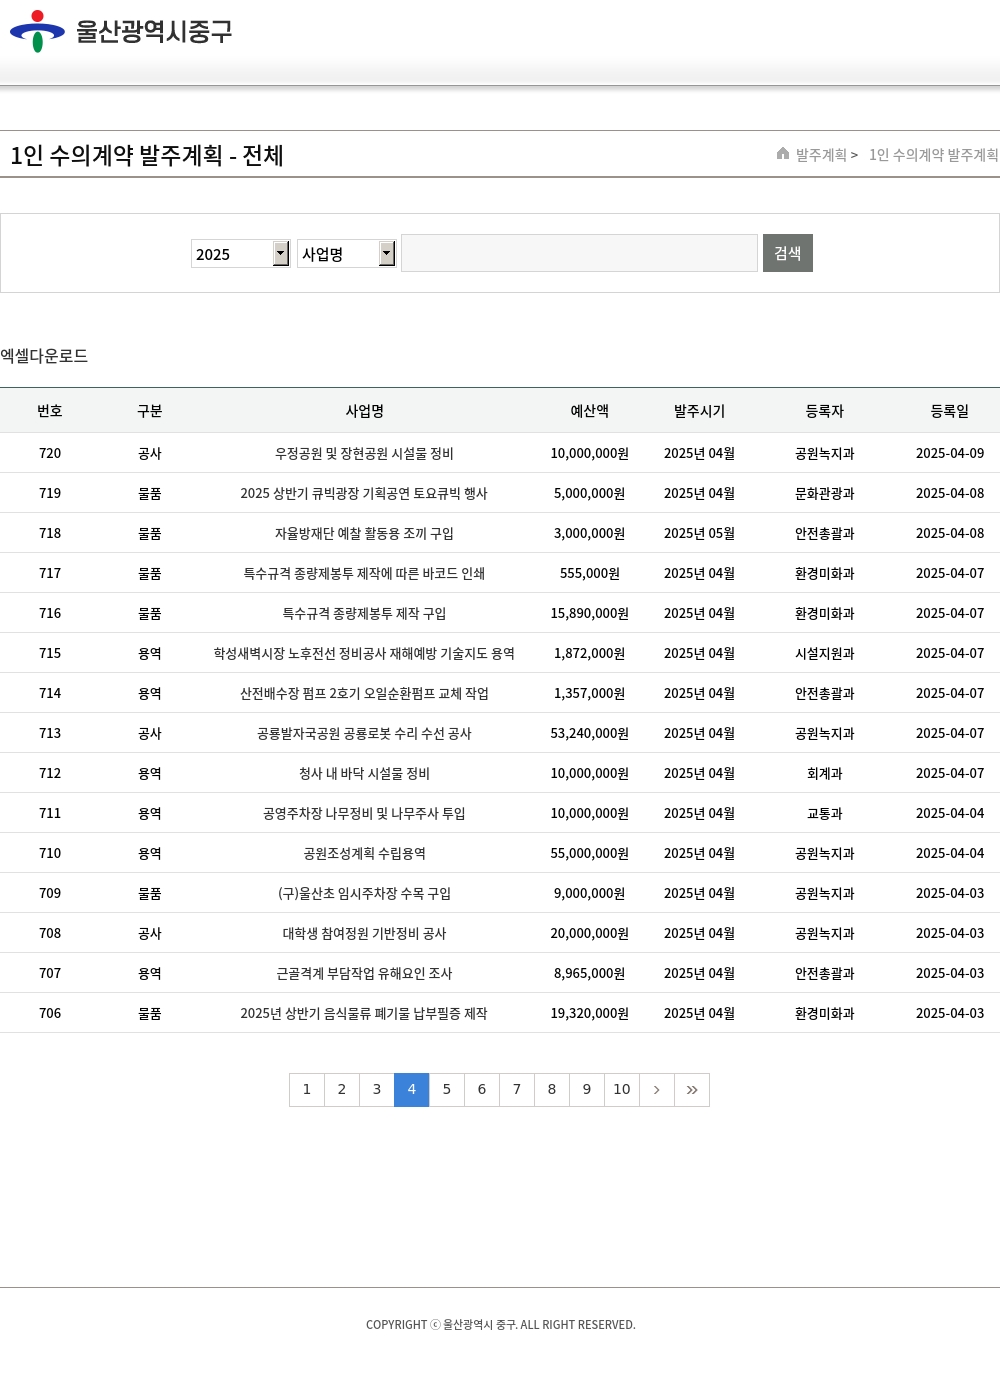Go to page 9
Viewport: 1000px width, 1388px height.
[587, 1090]
